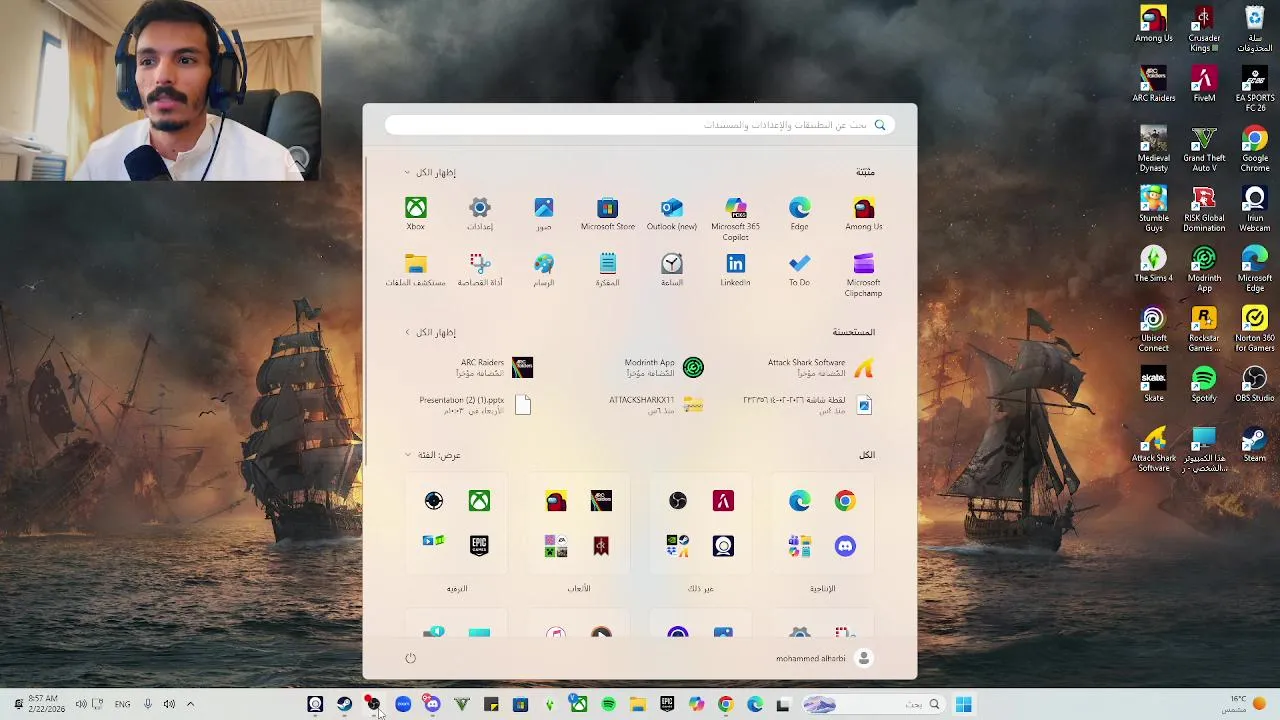Open Norton 360 for Gamers shortcut
The width and height of the screenshot is (1280, 720).
tap(1254, 330)
